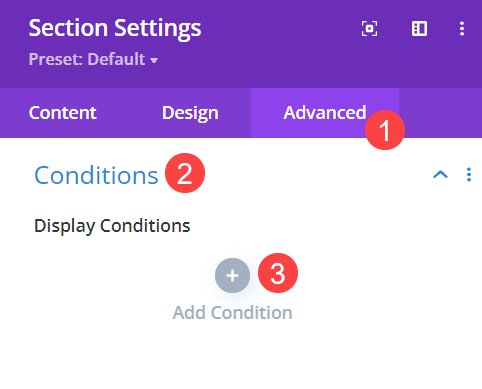Click the Section Settings title text
The width and height of the screenshot is (482, 389).
[115, 28]
